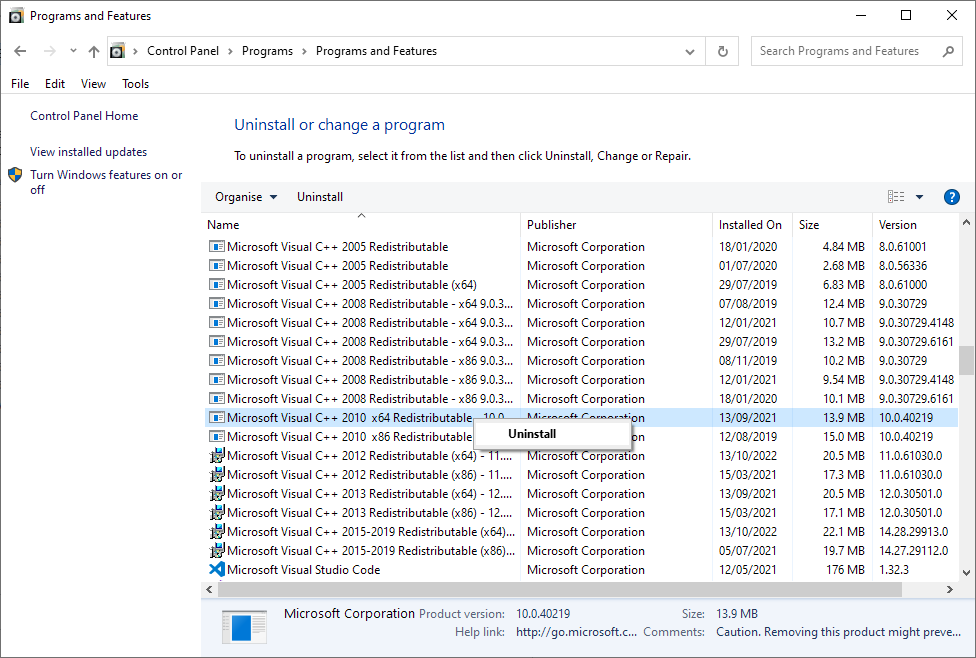Click icon of Visual C++ 2012 Redistributable (x64)
The width and height of the screenshot is (976, 658).
point(217,456)
